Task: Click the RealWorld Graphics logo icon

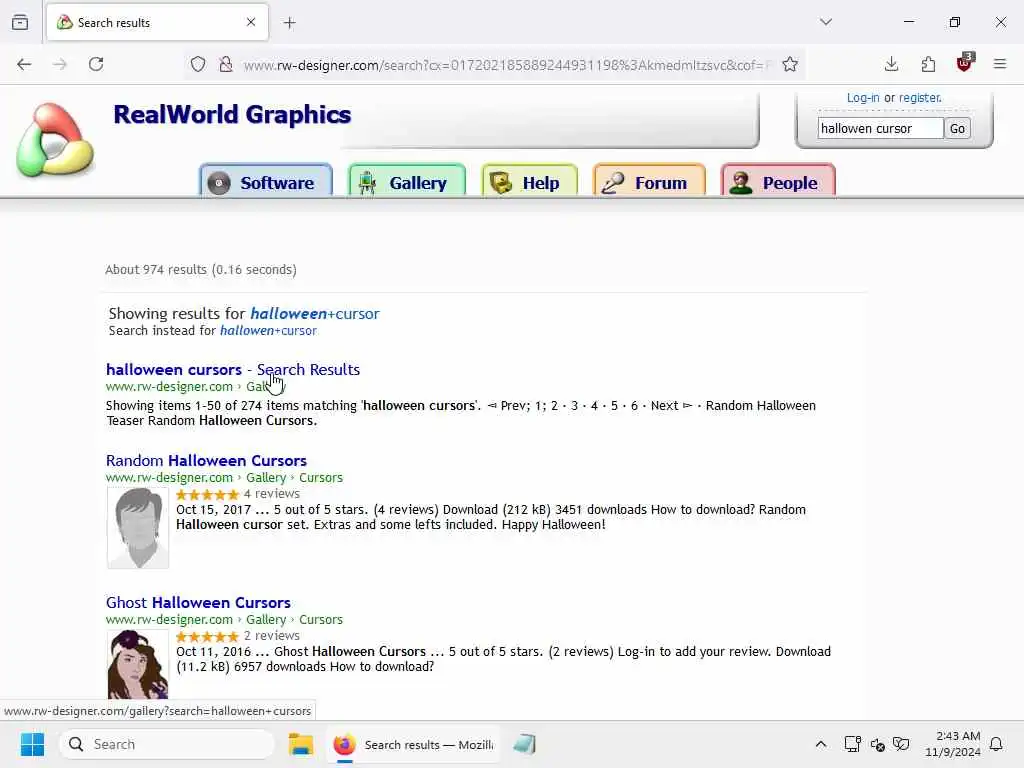Action: point(55,140)
